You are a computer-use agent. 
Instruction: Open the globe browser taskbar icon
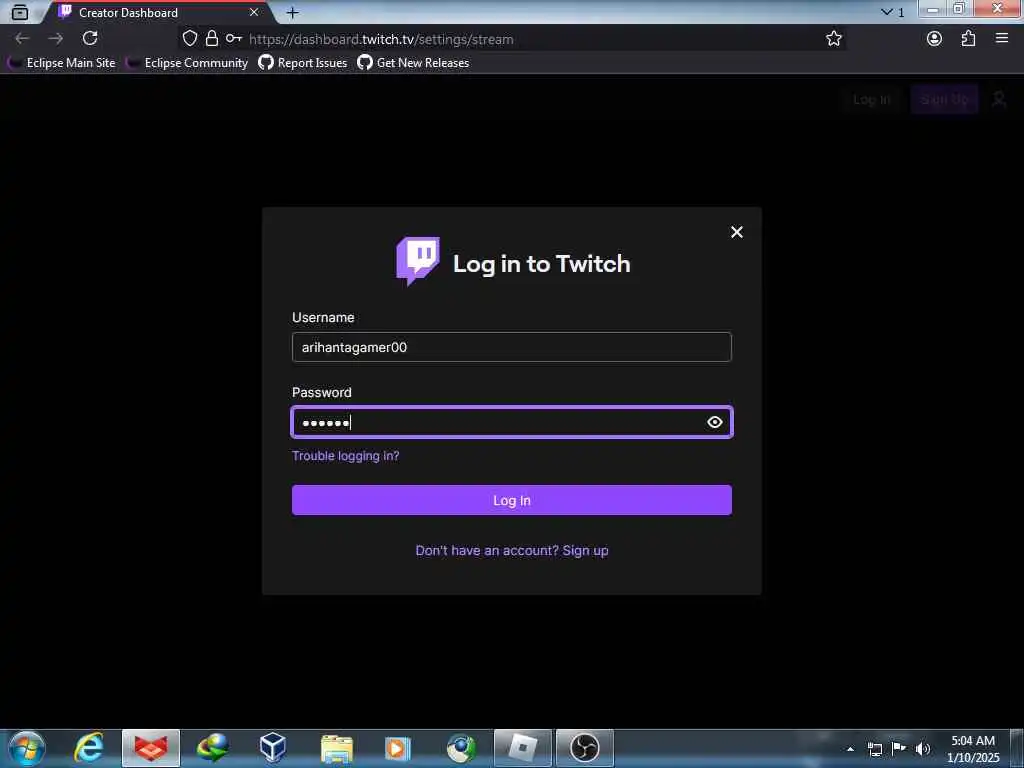(461, 748)
